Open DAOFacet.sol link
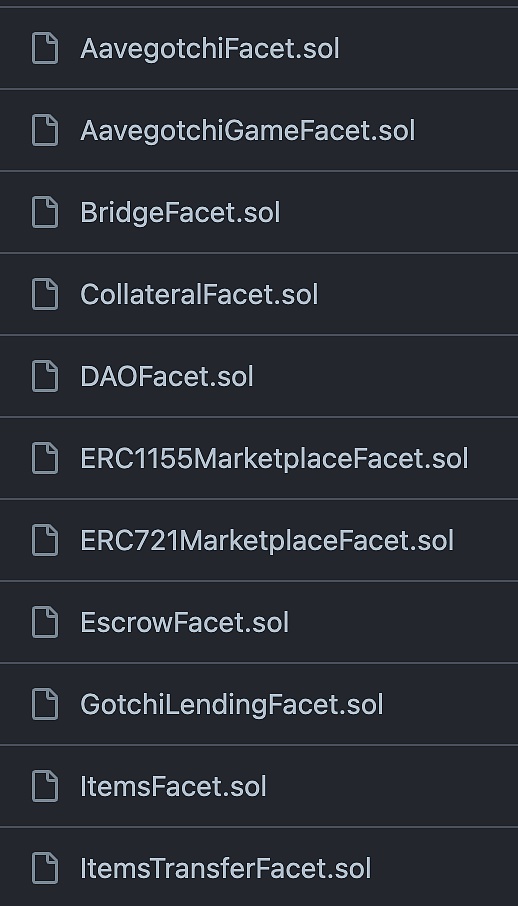Viewport: 518px width, 906px height. point(167,377)
